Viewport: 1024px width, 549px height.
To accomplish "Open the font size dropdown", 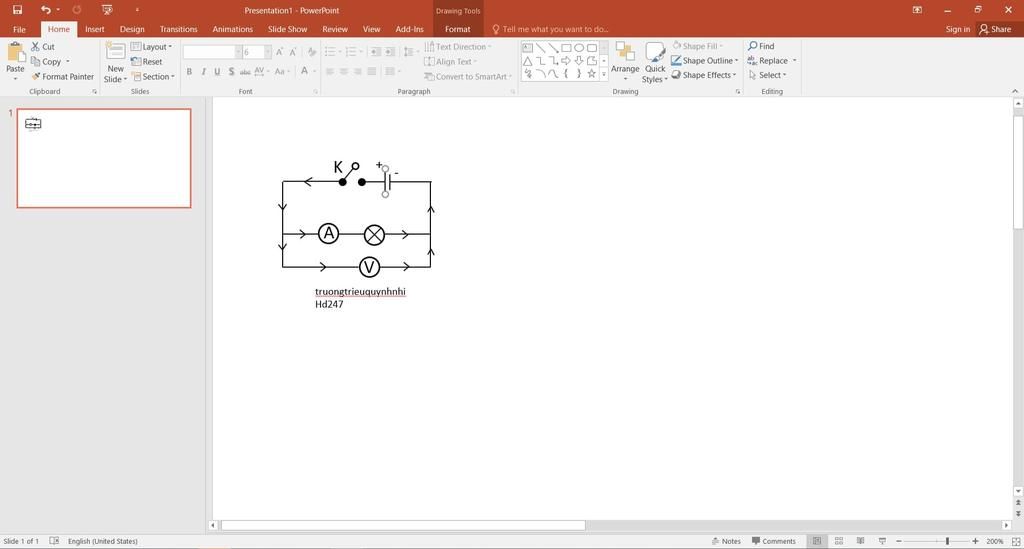I will pyautogui.click(x=267, y=52).
